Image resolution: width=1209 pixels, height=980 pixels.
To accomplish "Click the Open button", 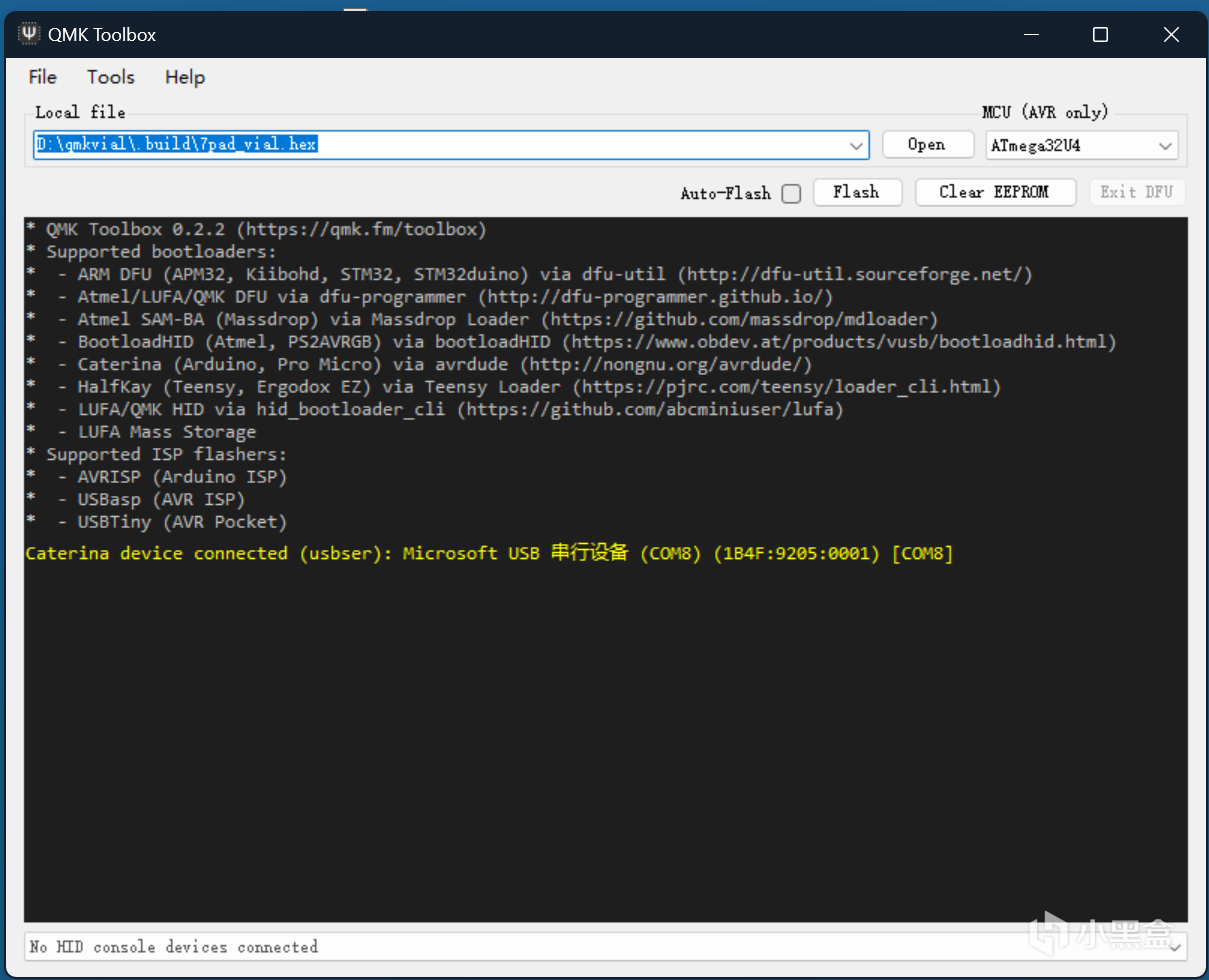I will [927, 145].
